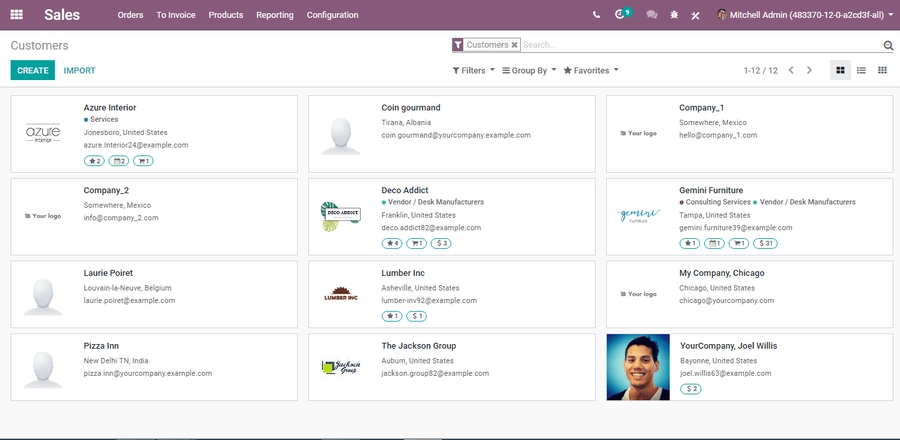Click the $ 31 badge on Gemini Furniture
The width and height of the screenshot is (900, 440).
point(765,244)
